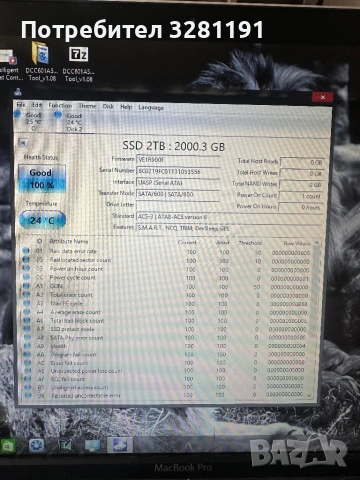
Task: Open the green Start button on taskbar
Action: 7,446
